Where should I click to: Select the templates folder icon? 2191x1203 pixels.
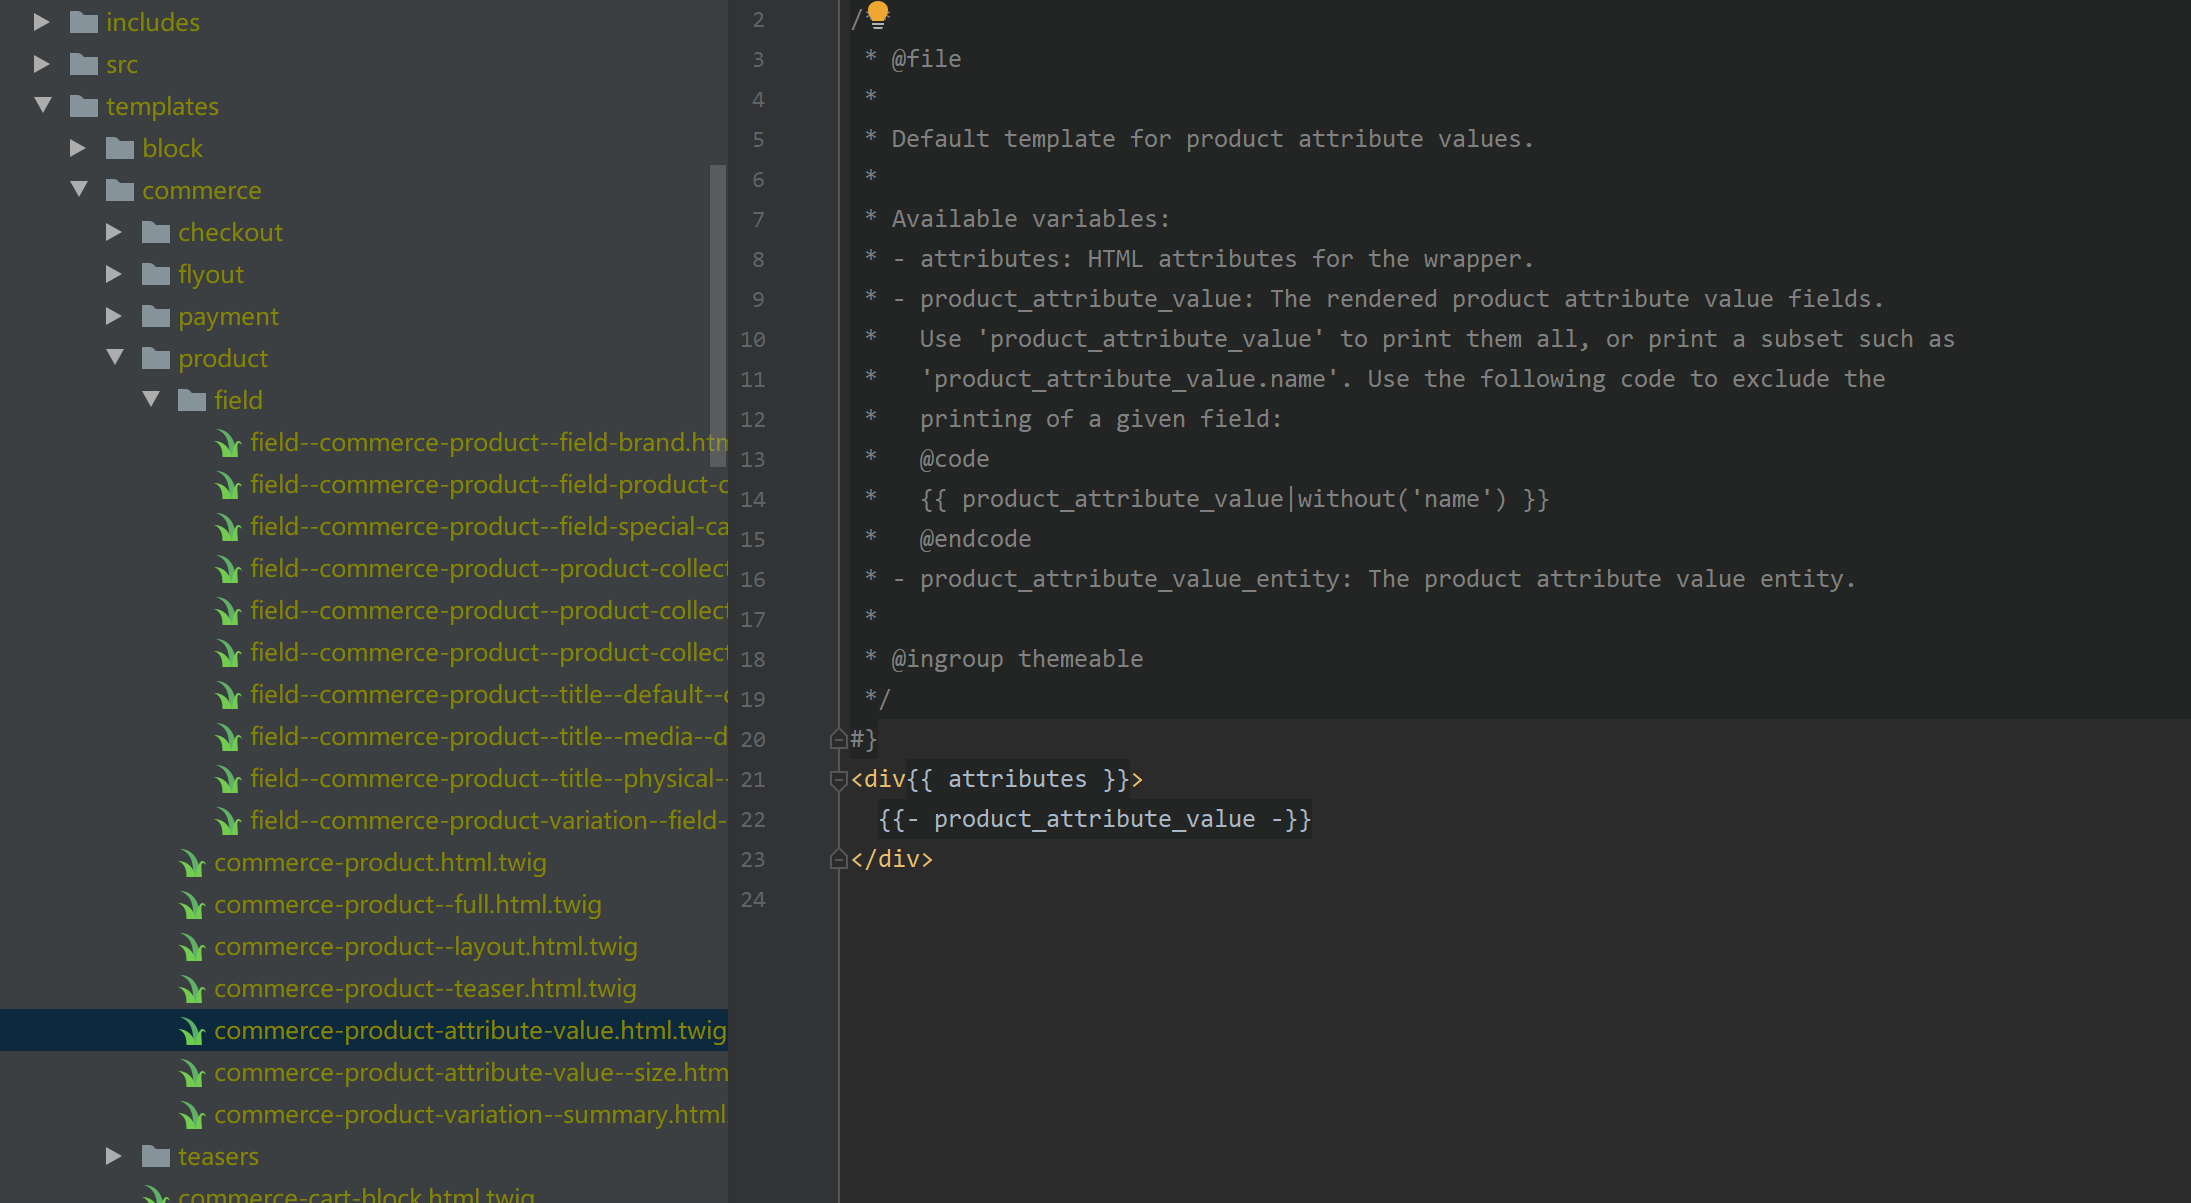[84, 106]
